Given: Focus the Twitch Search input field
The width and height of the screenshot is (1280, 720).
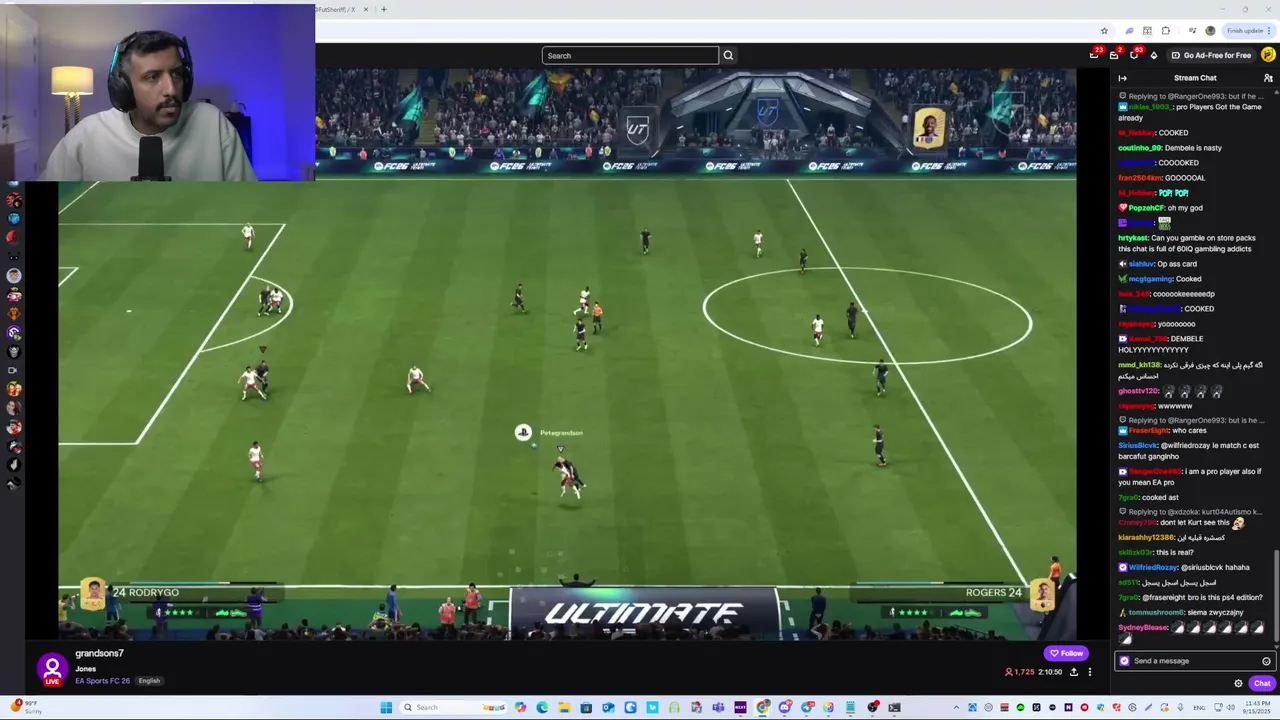Looking at the screenshot, I should pos(630,55).
